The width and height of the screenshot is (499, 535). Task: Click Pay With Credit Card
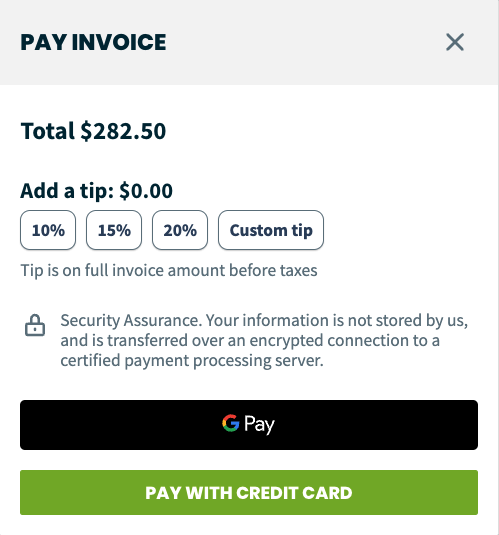coord(249,492)
